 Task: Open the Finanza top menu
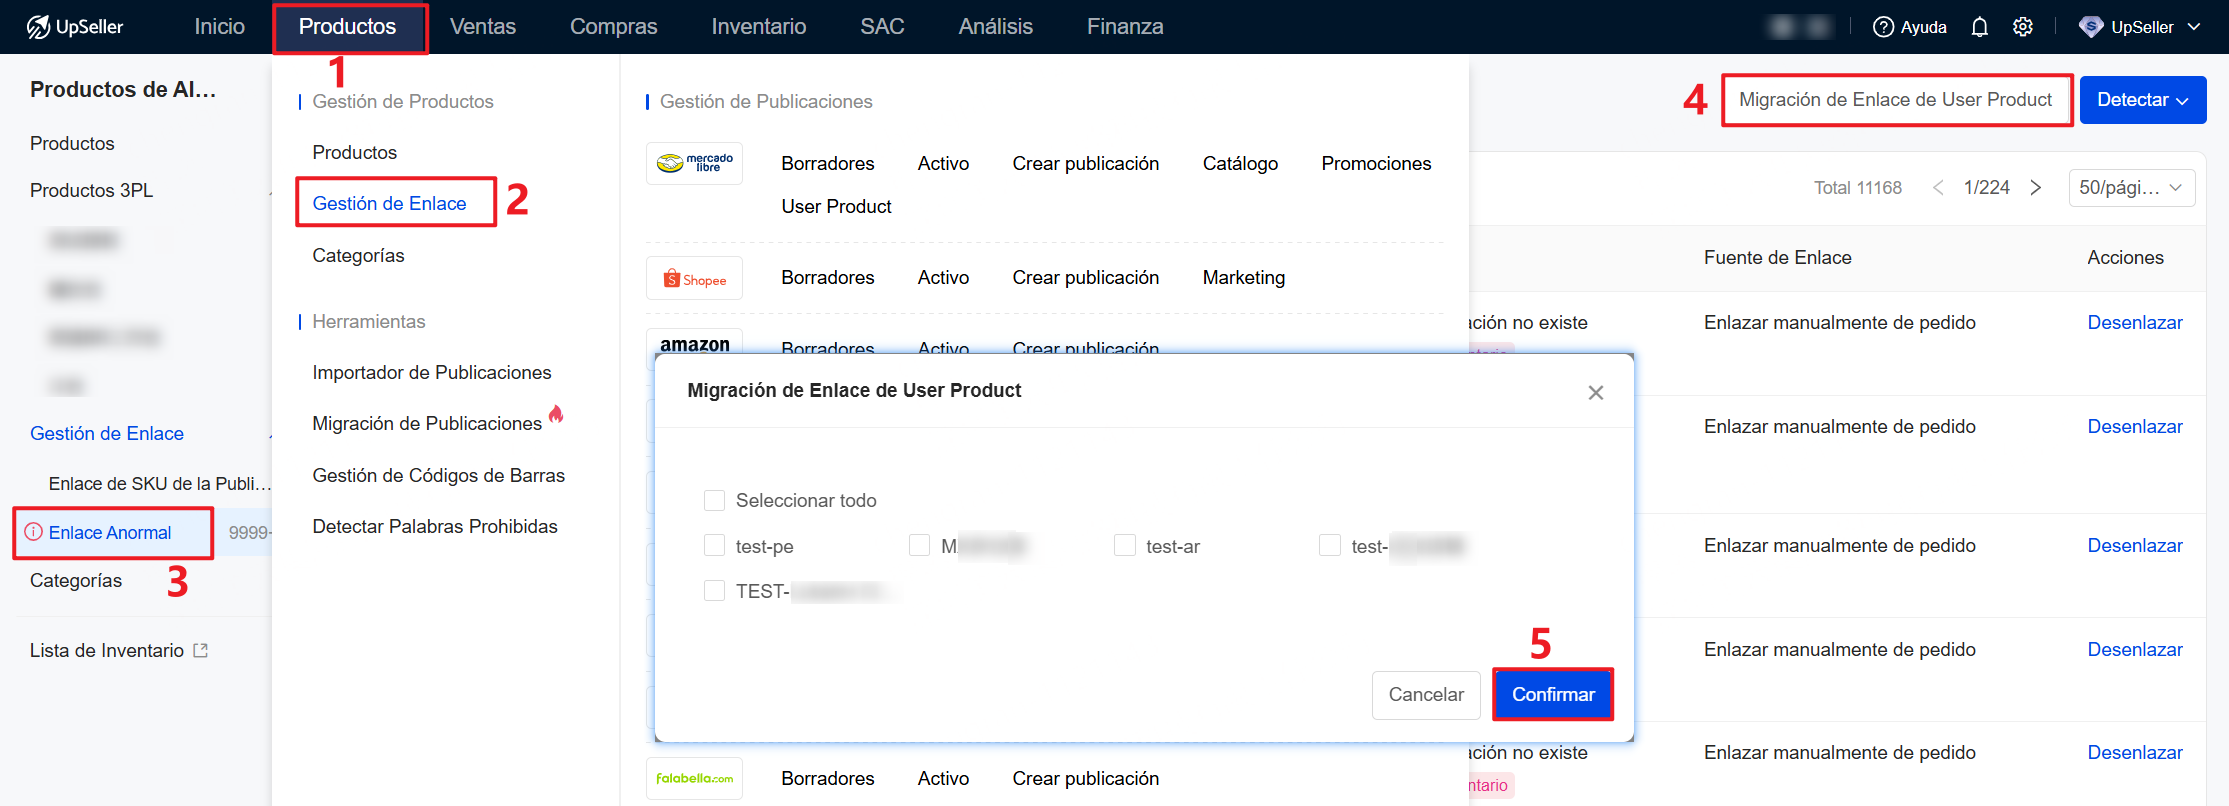tap(1125, 27)
